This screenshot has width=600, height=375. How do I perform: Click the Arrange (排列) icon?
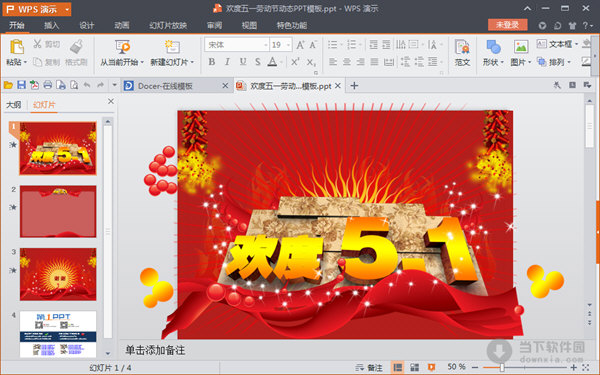pyautogui.click(x=541, y=62)
